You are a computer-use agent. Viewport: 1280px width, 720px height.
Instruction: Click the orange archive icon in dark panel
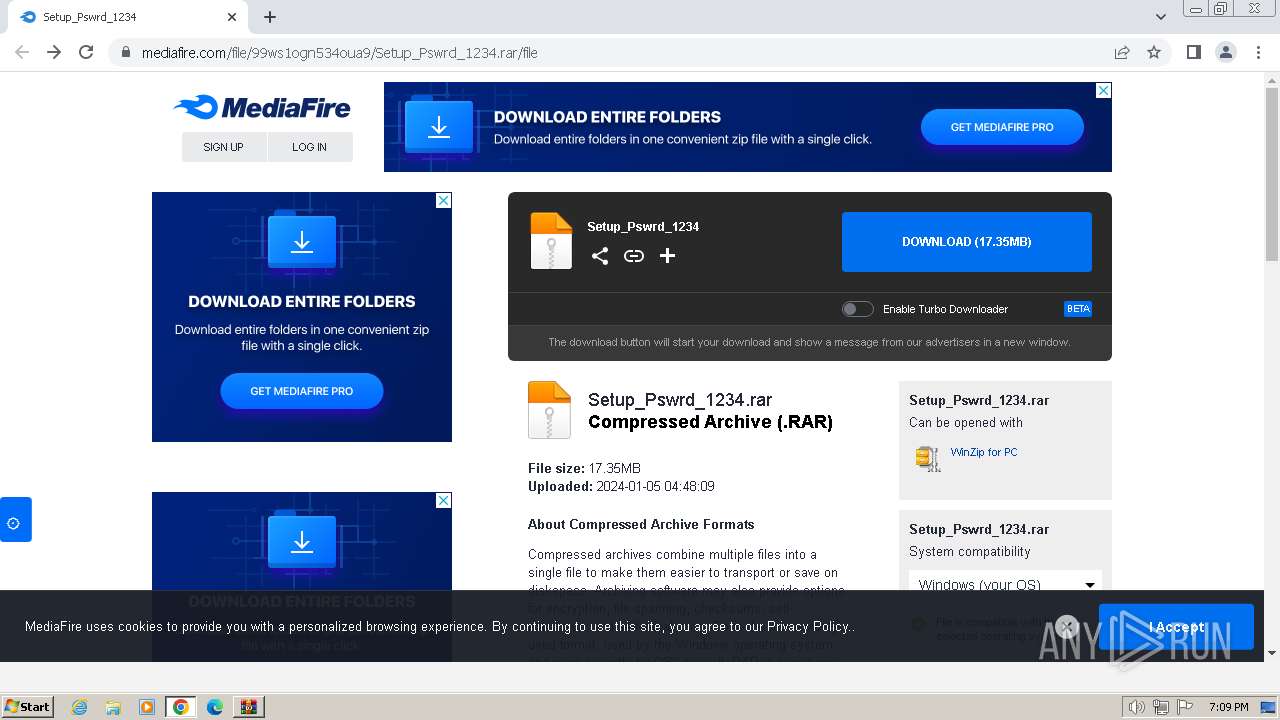[551, 241]
